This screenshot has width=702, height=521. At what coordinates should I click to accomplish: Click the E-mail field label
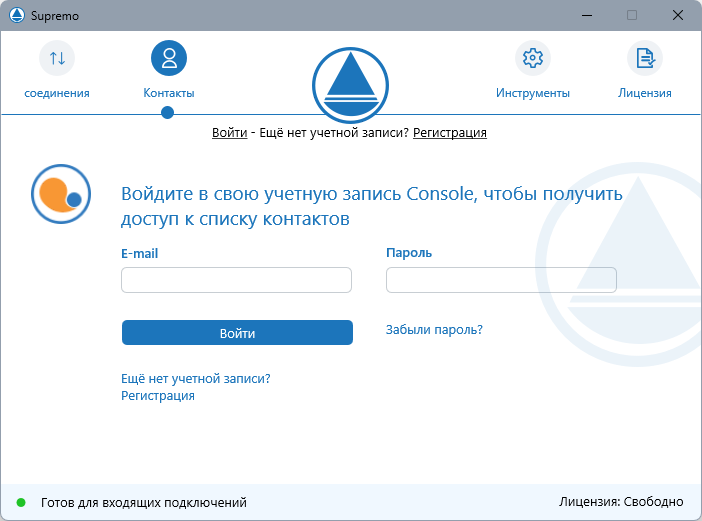[x=140, y=254]
